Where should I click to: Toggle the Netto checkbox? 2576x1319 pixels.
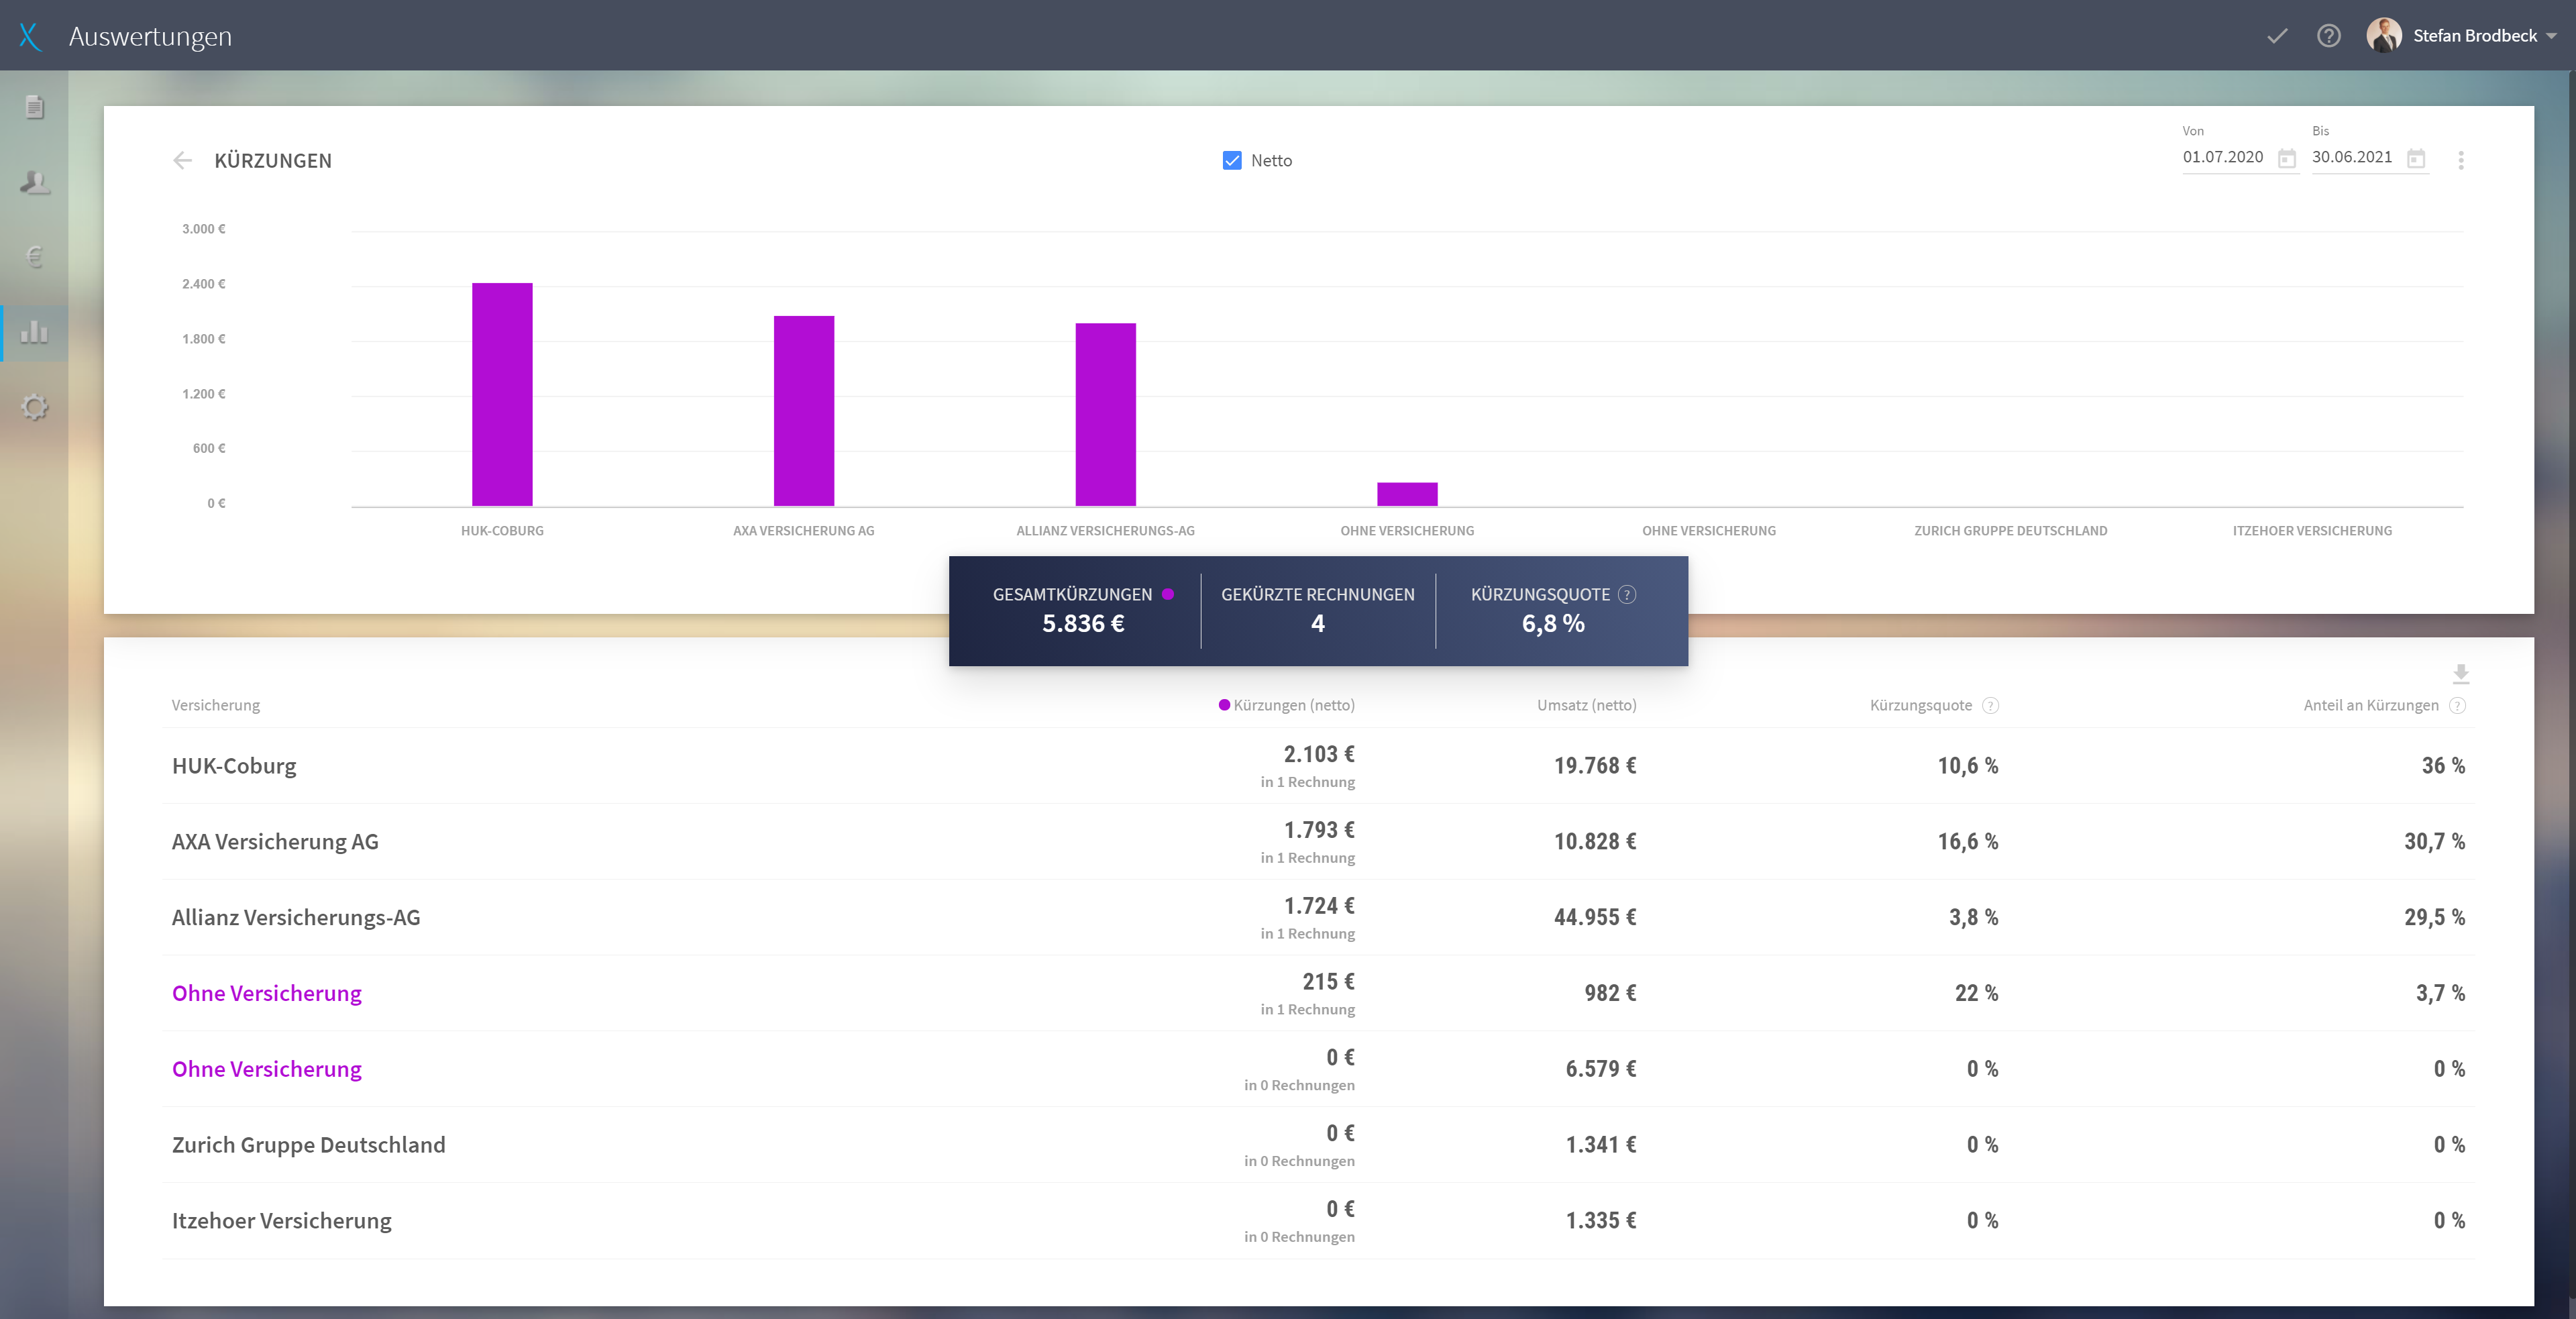click(1232, 160)
